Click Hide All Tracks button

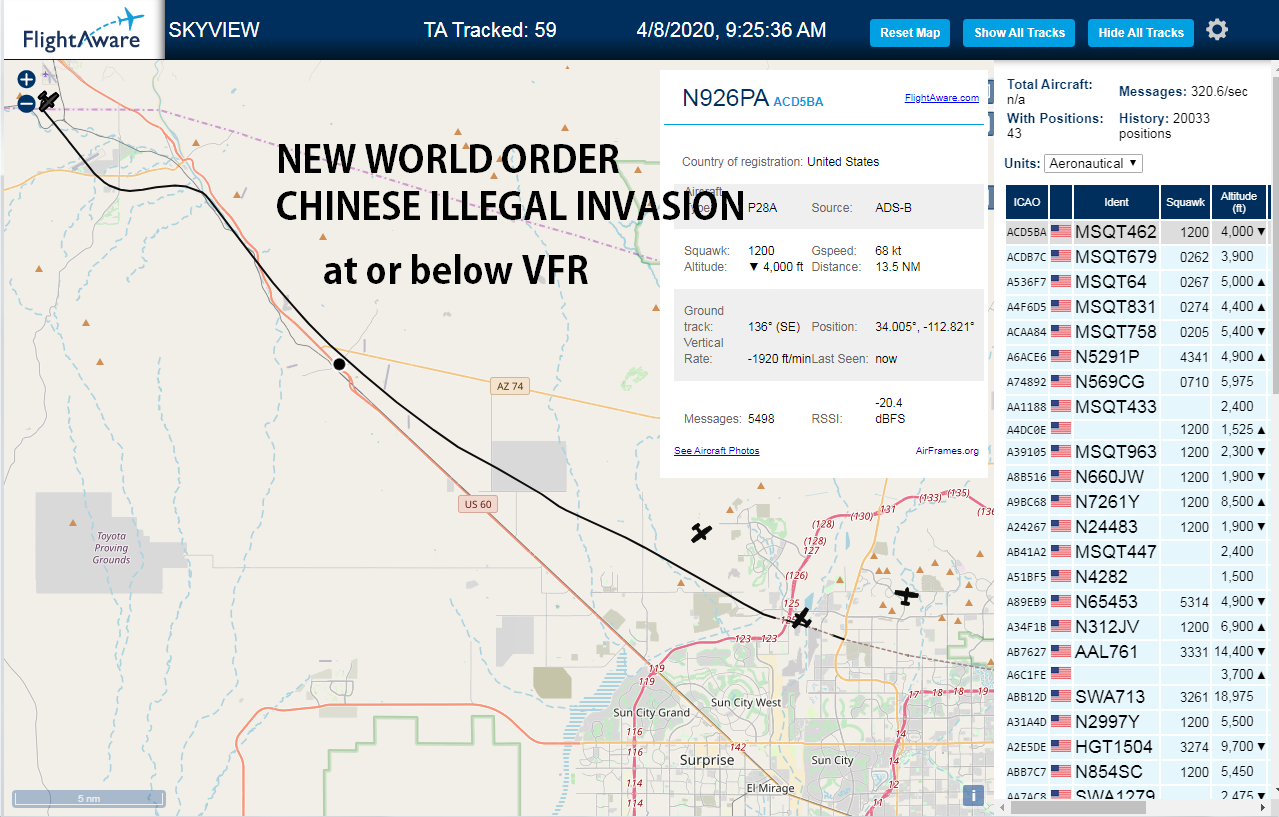pyautogui.click(x=1141, y=33)
